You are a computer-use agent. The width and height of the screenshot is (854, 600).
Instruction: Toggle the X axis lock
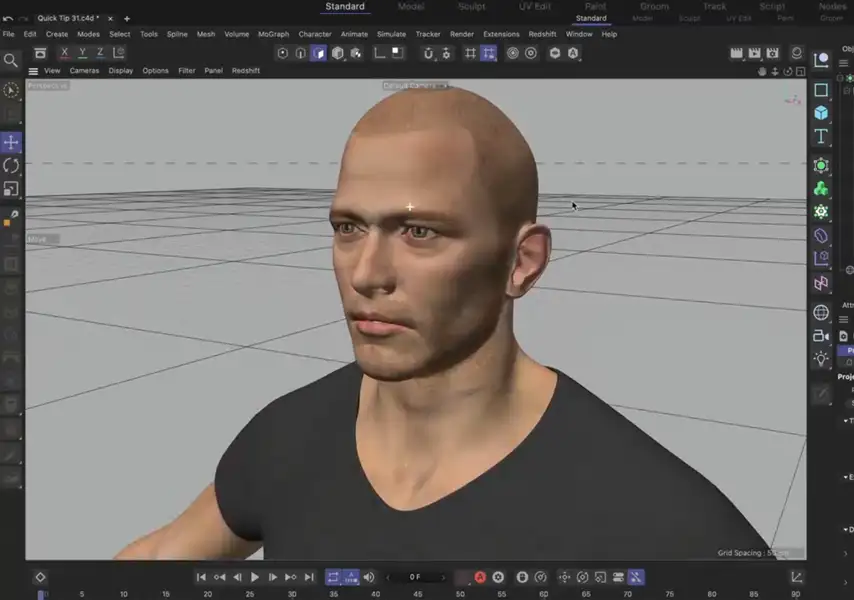point(65,52)
